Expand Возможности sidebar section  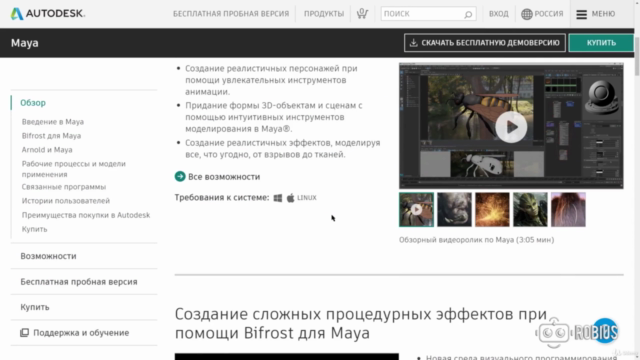coord(48,256)
